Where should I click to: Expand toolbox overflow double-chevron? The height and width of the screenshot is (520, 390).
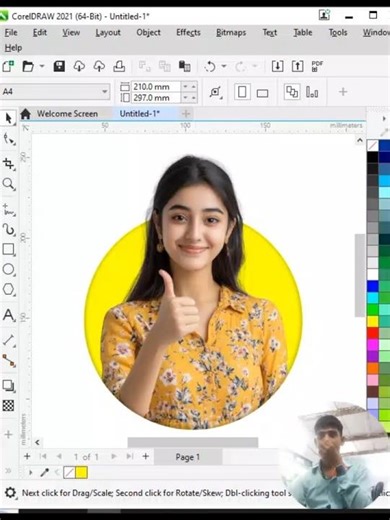point(8,470)
